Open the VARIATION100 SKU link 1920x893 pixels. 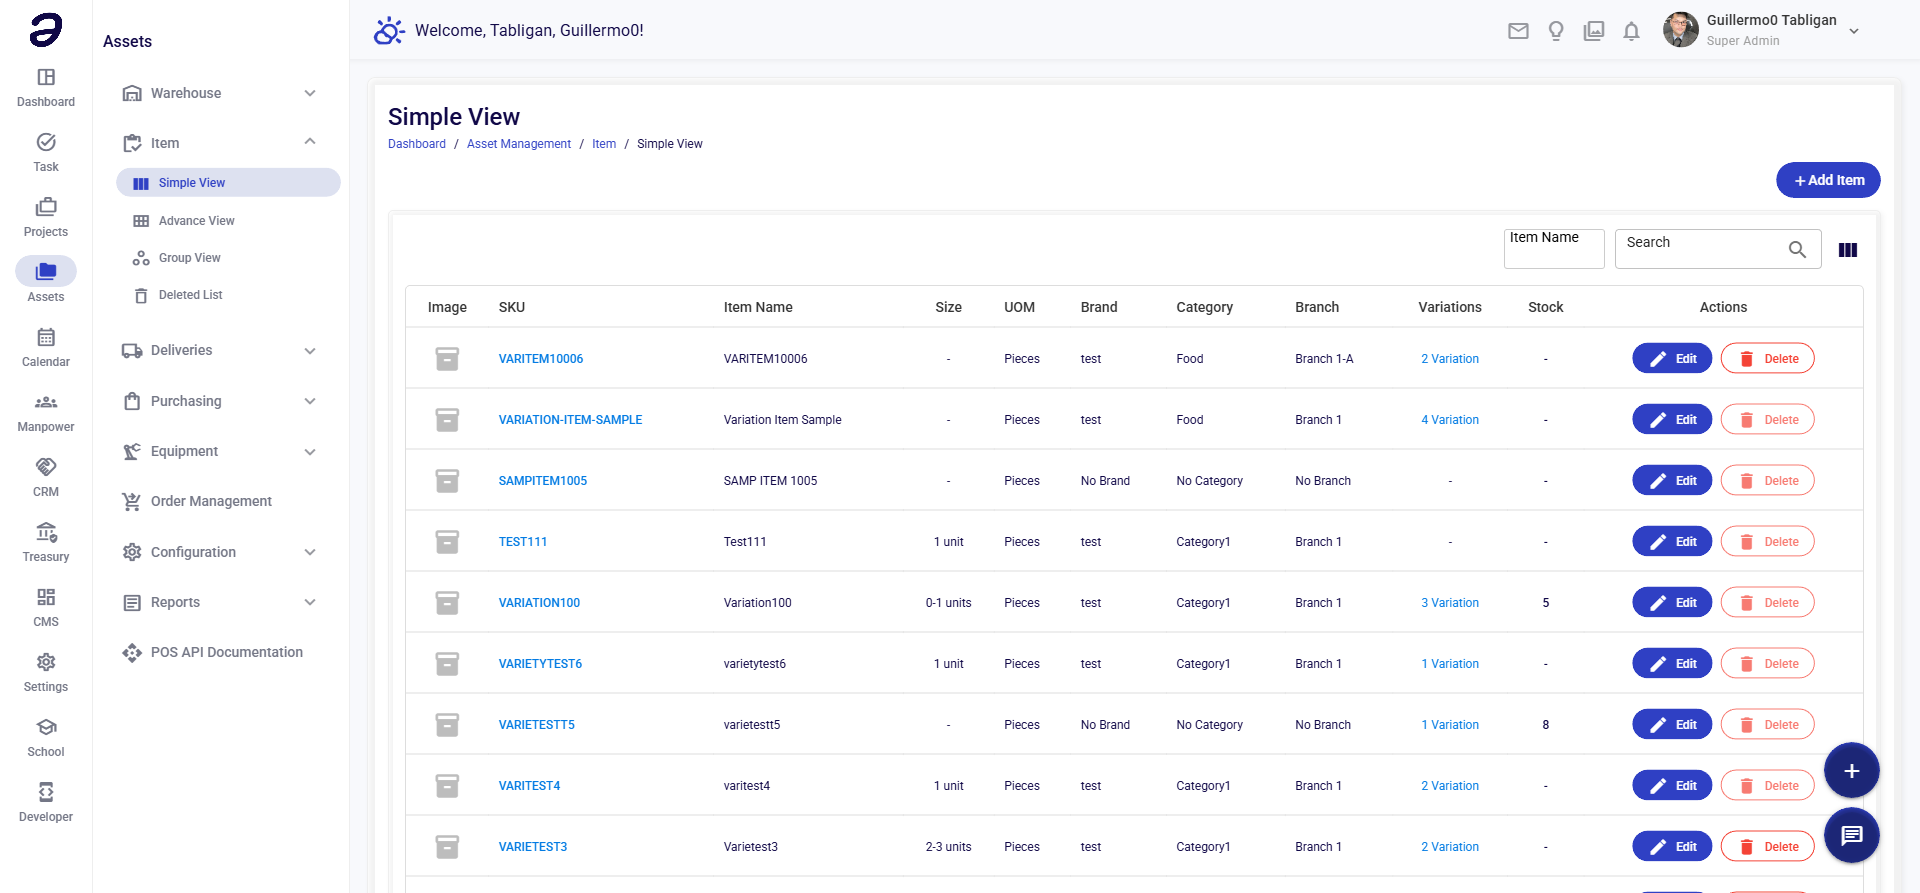point(539,603)
